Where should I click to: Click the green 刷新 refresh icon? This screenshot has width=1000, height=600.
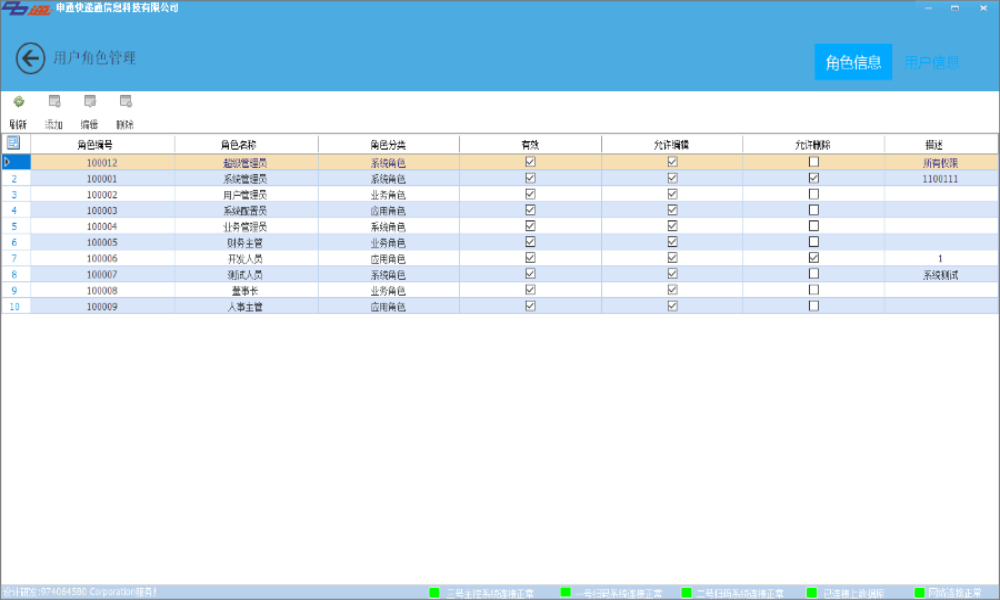[18, 102]
